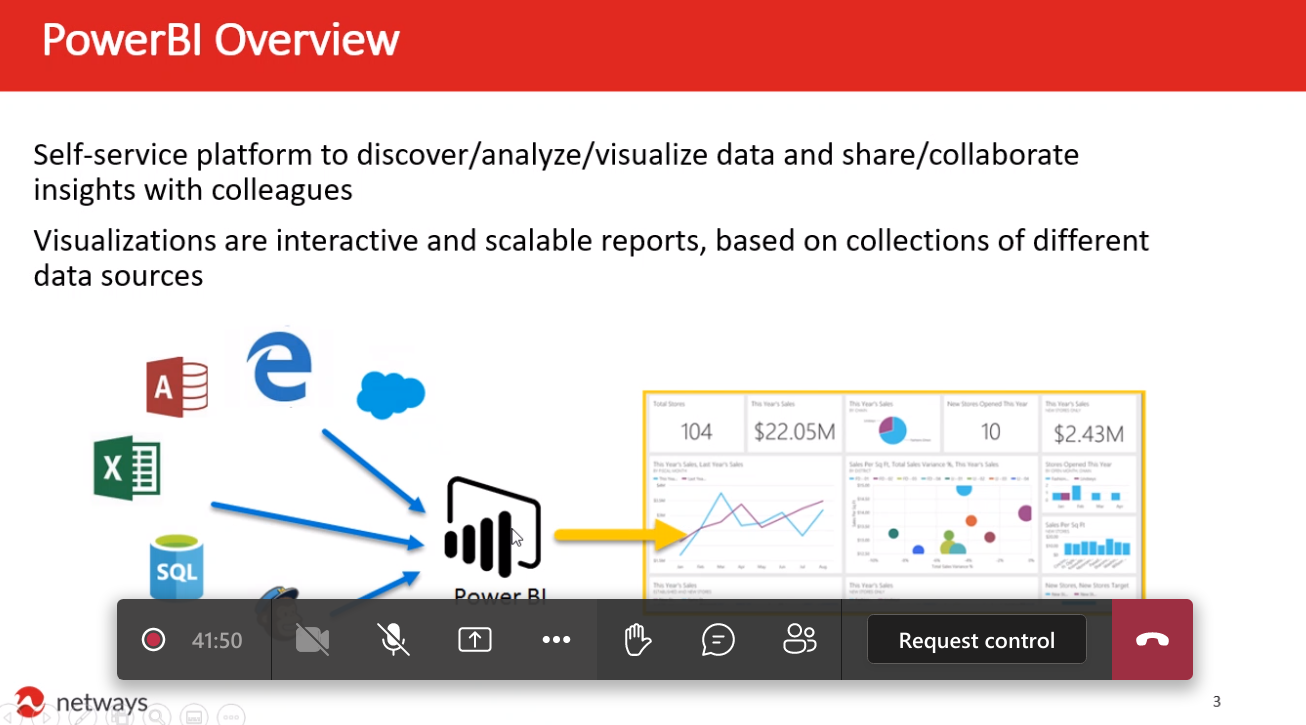
Task: Show the participants panel
Action: tap(799, 640)
